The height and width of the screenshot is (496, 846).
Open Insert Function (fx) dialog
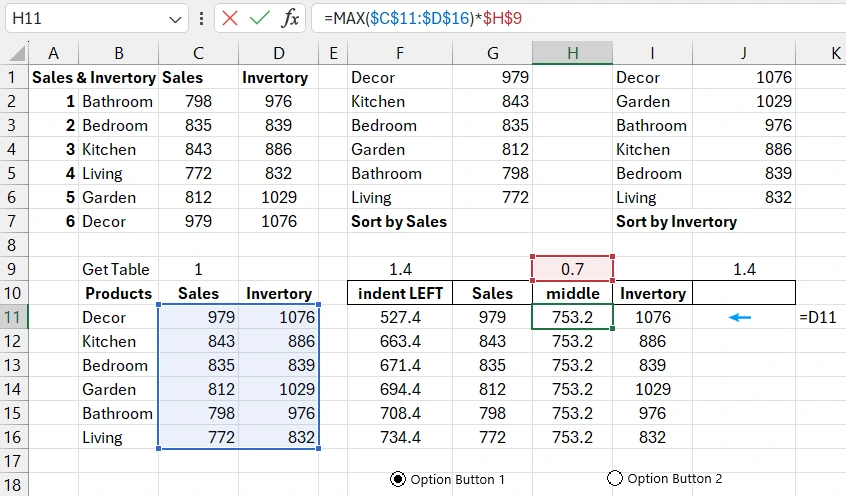pyautogui.click(x=290, y=18)
